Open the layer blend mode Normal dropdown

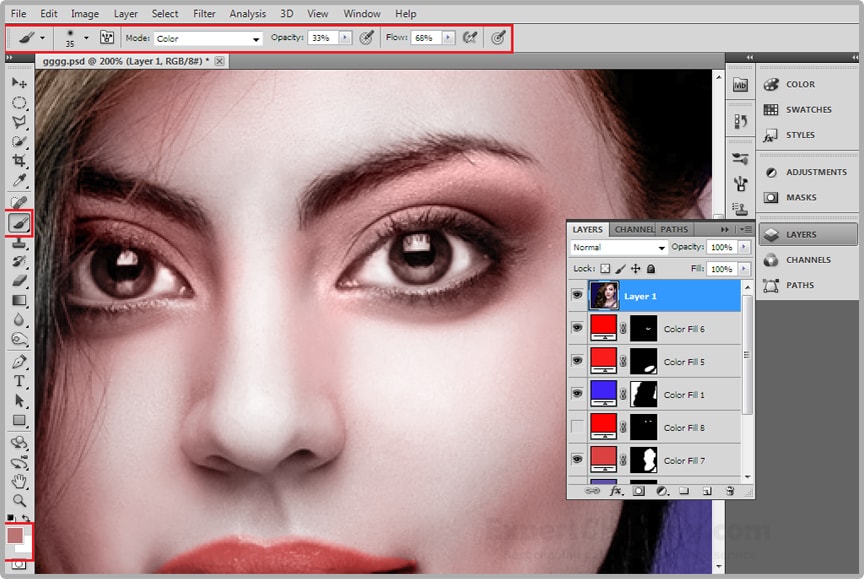619,247
